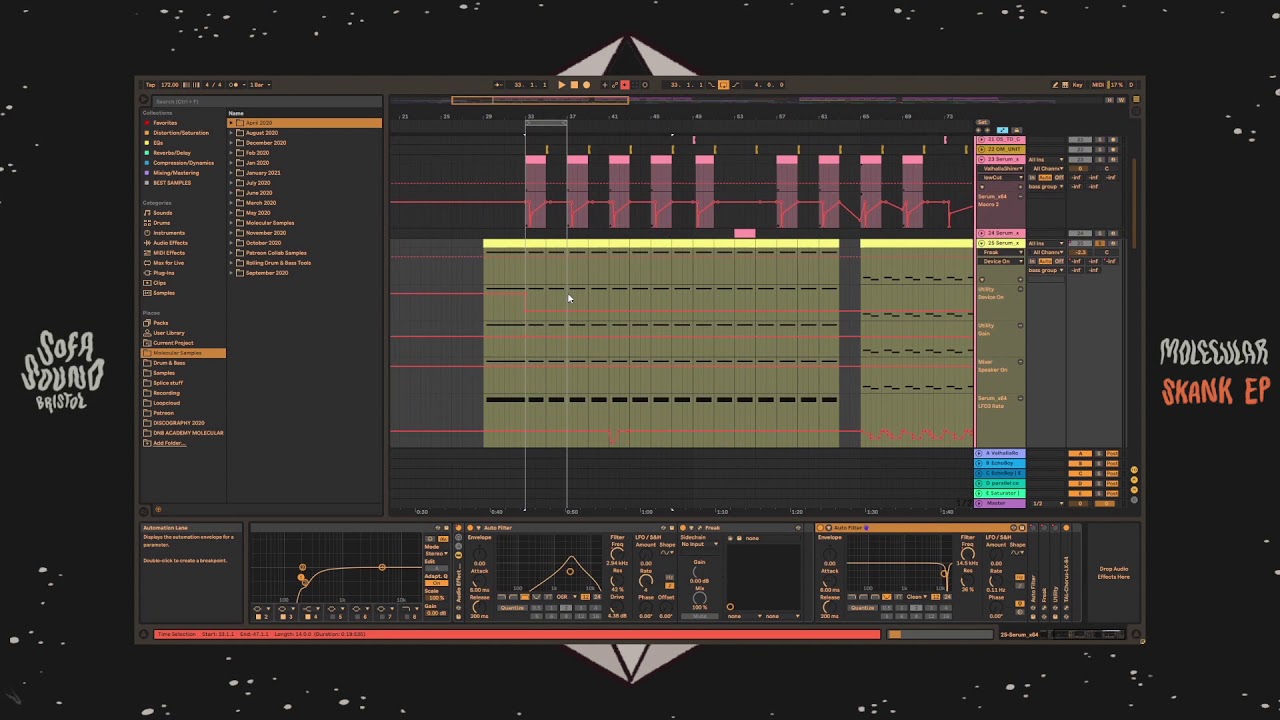Viewport: 1280px width, 720px height.
Task: Click the Tap tempo button
Action: pos(150,85)
